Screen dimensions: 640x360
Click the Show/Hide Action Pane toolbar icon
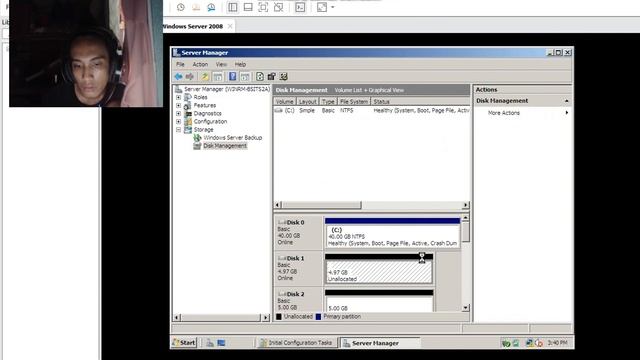point(244,77)
